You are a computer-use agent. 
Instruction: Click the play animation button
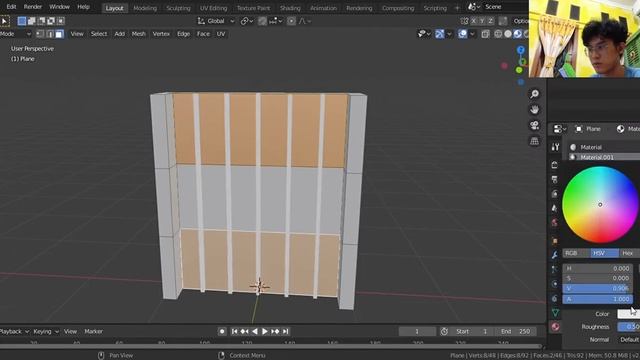pos(264,331)
